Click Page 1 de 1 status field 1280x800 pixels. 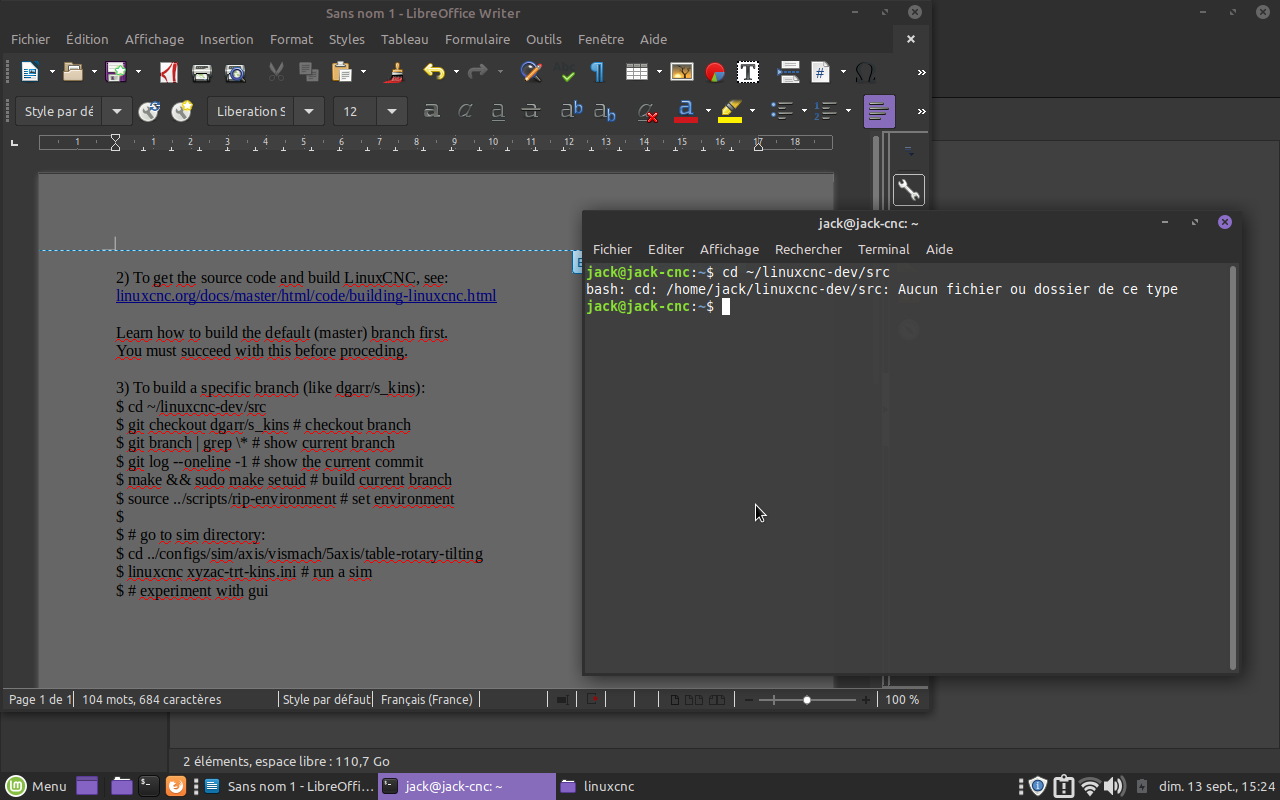pyautogui.click(x=40, y=700)
